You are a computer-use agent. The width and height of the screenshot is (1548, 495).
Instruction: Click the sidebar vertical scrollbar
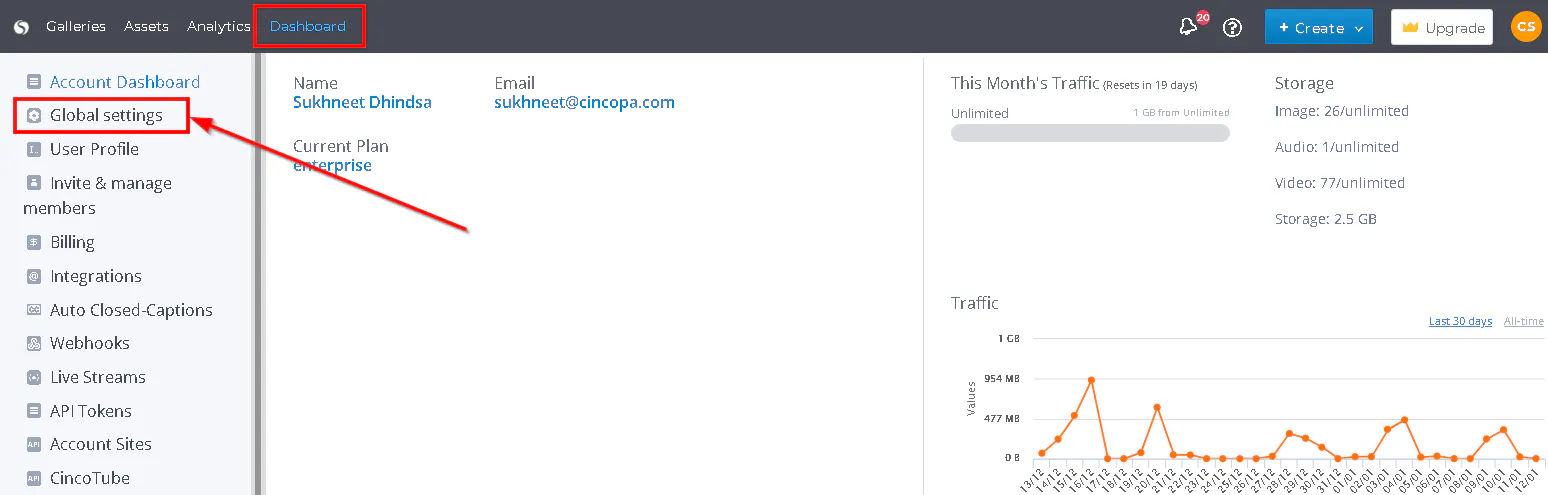pyautogui.click(x=256, y=274)
